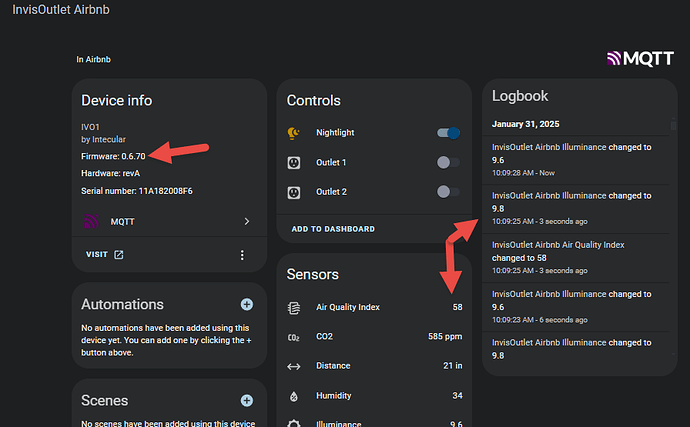
Task: Enable the Outlet 2 switch
Action: pyautogui.click(x=448, y=191)
